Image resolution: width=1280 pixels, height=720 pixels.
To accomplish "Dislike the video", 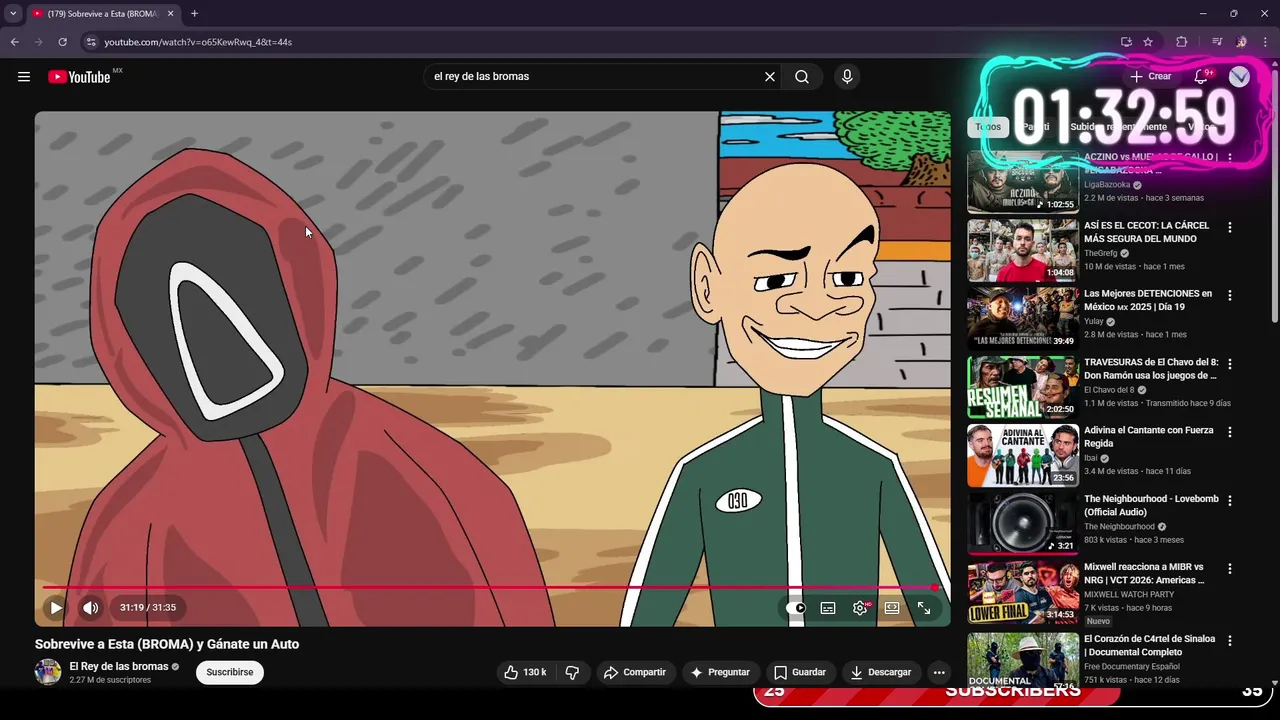I will click(x=572, y=672).
